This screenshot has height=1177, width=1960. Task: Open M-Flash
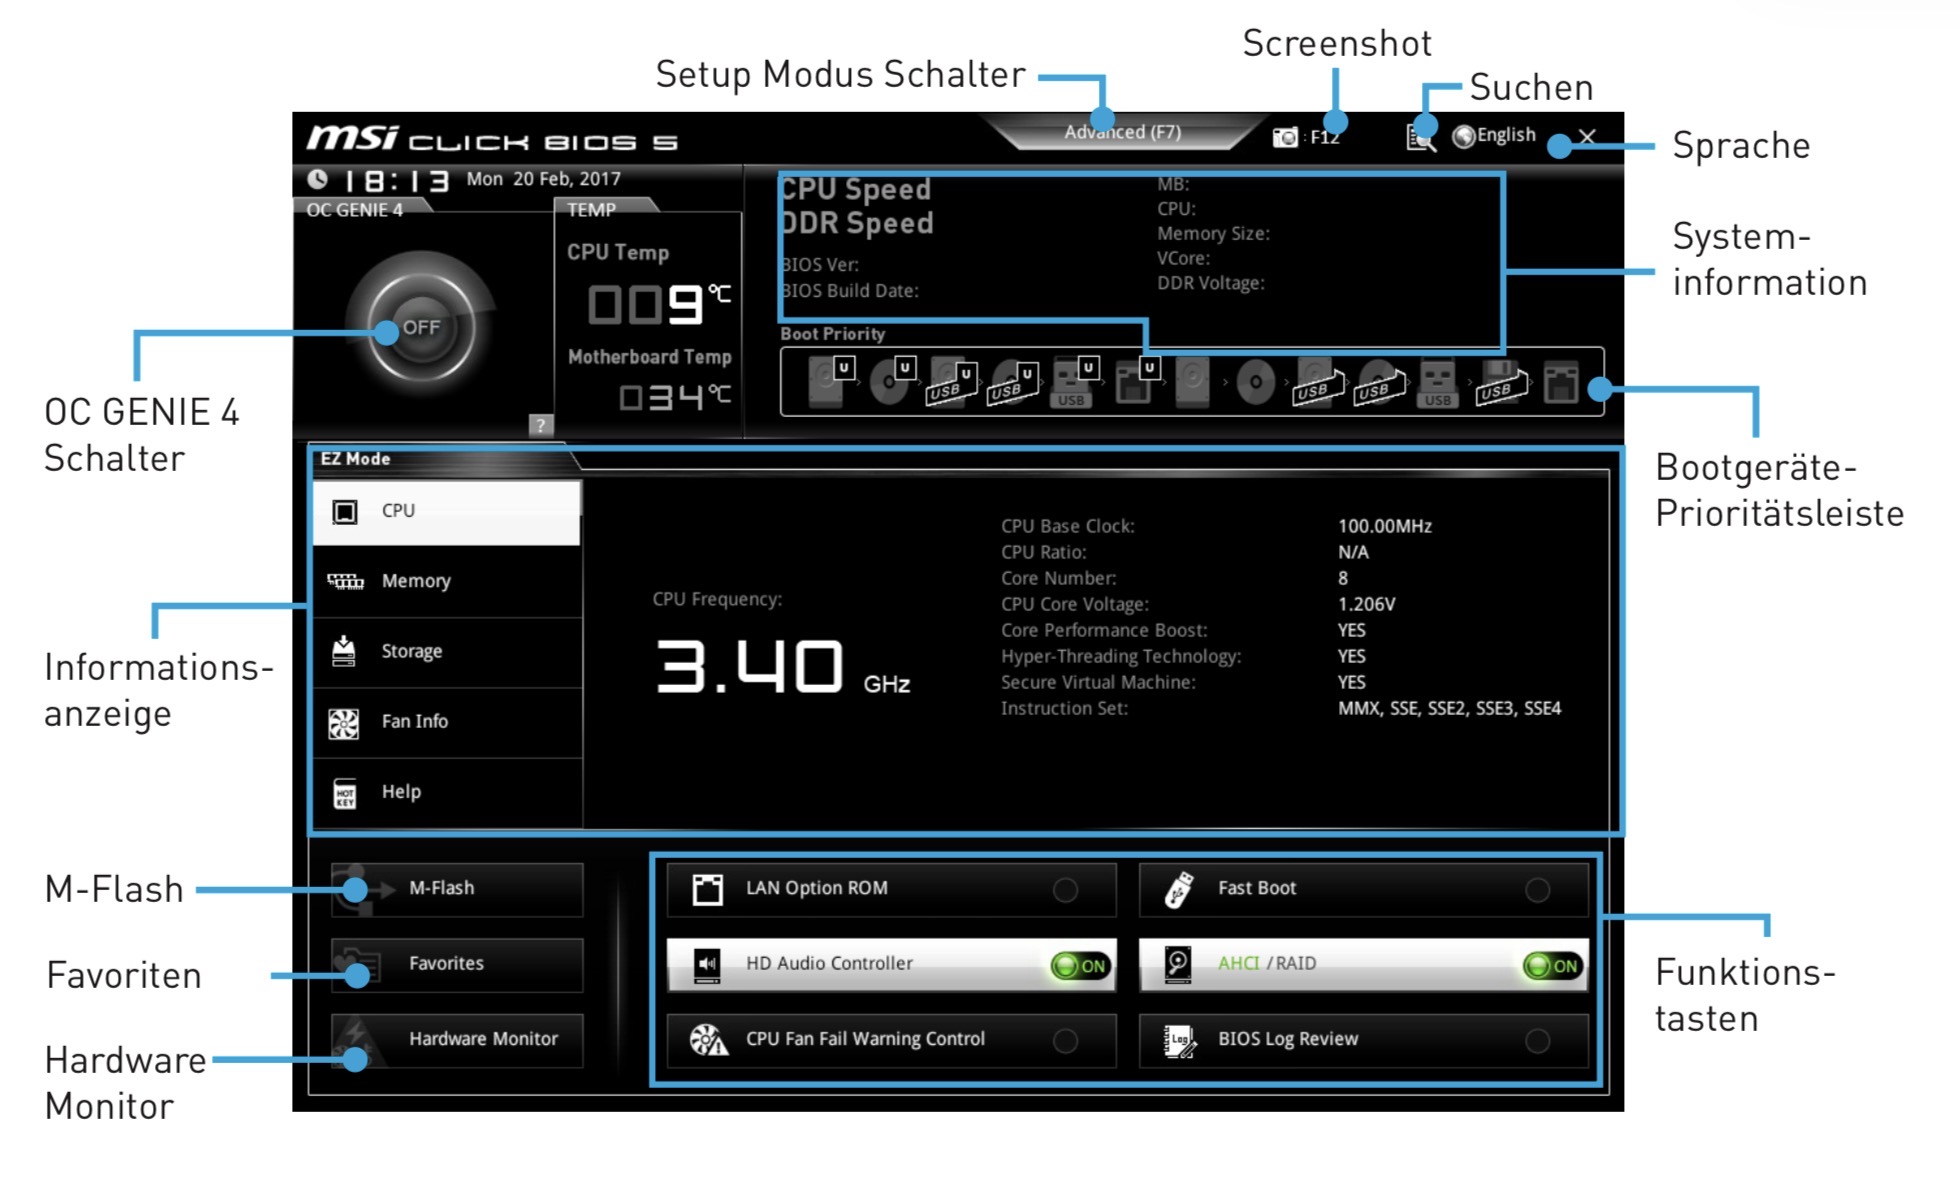pyautogui.click(x=457, y=889)
